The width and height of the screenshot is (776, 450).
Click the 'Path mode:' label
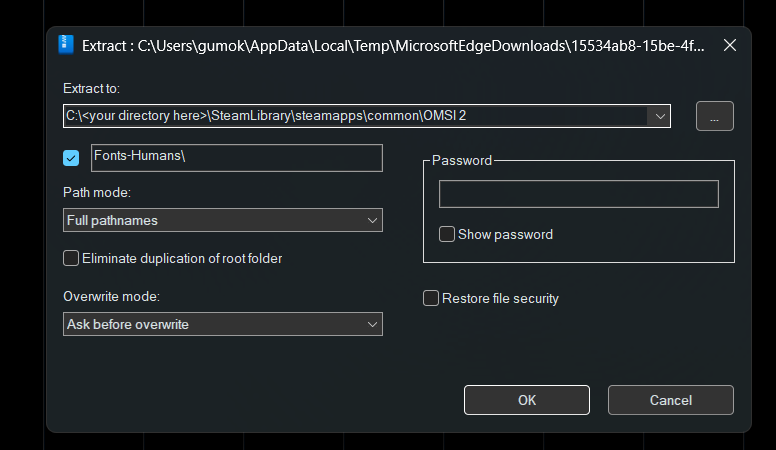97,192
